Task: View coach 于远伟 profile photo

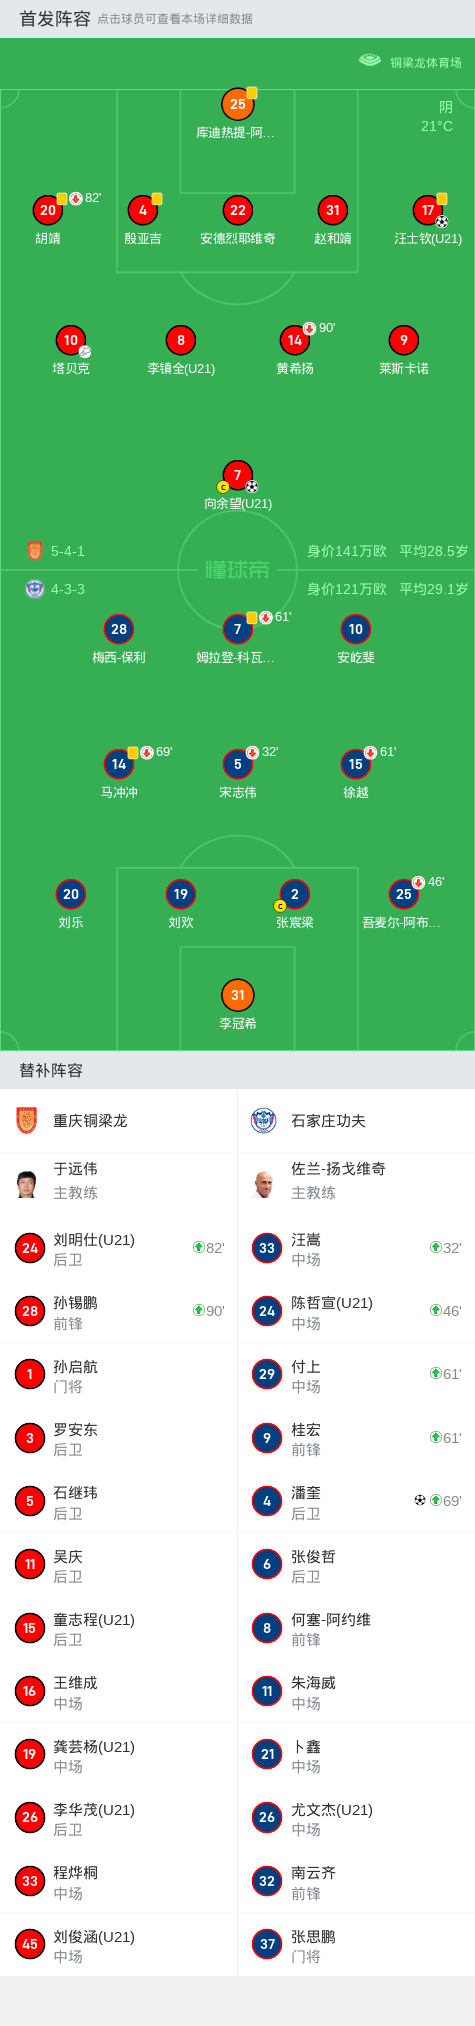Action: (27, 1183)
